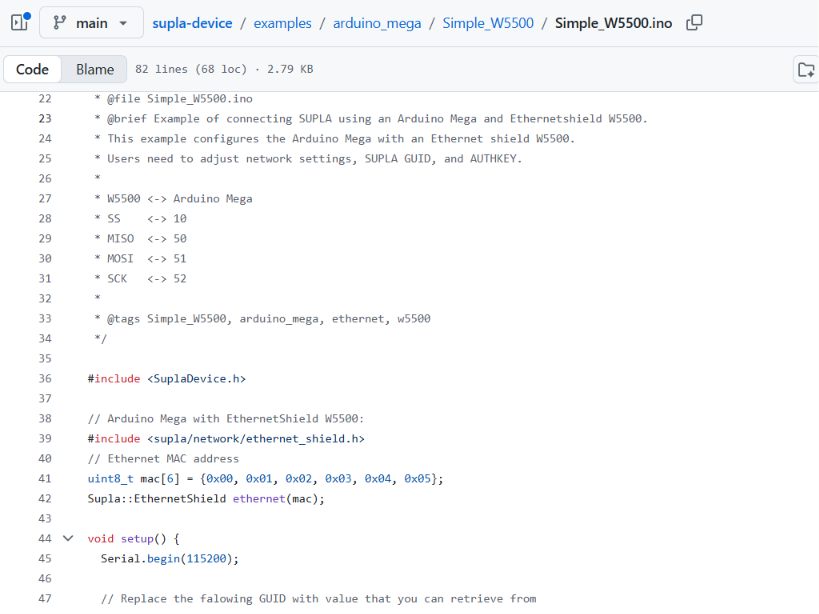Click the supla/network/ethernet_shield.h include path
Image resolution: width=819 pixels, height=614 pixels.
coord(256,439)
